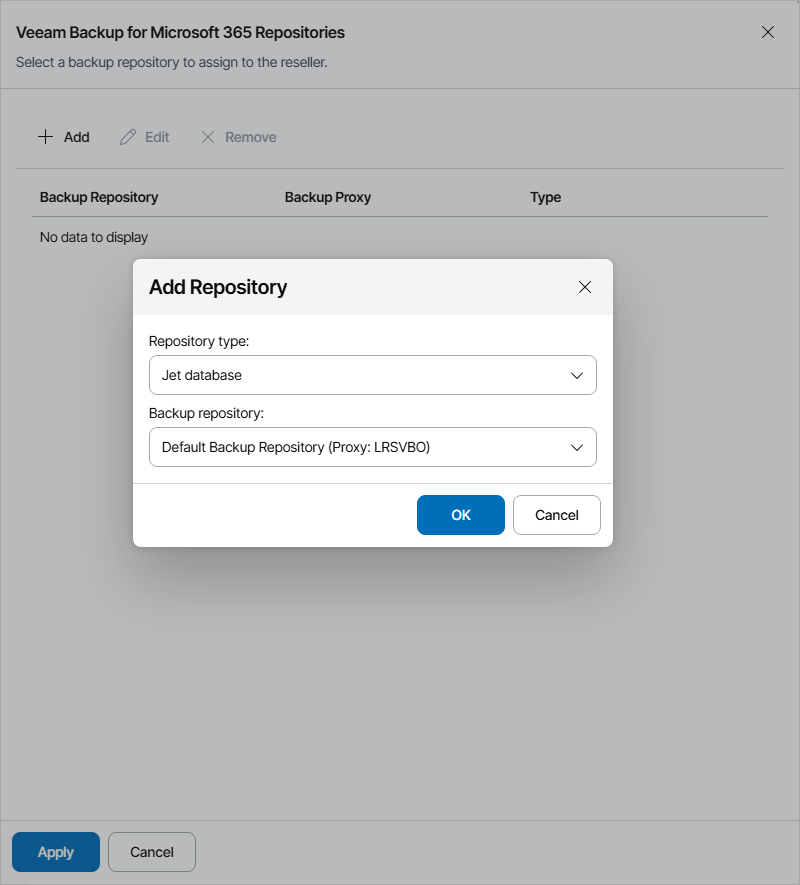Click the No data to display message area
Viewport: 800px width, 885px height.
coord(93,237)
